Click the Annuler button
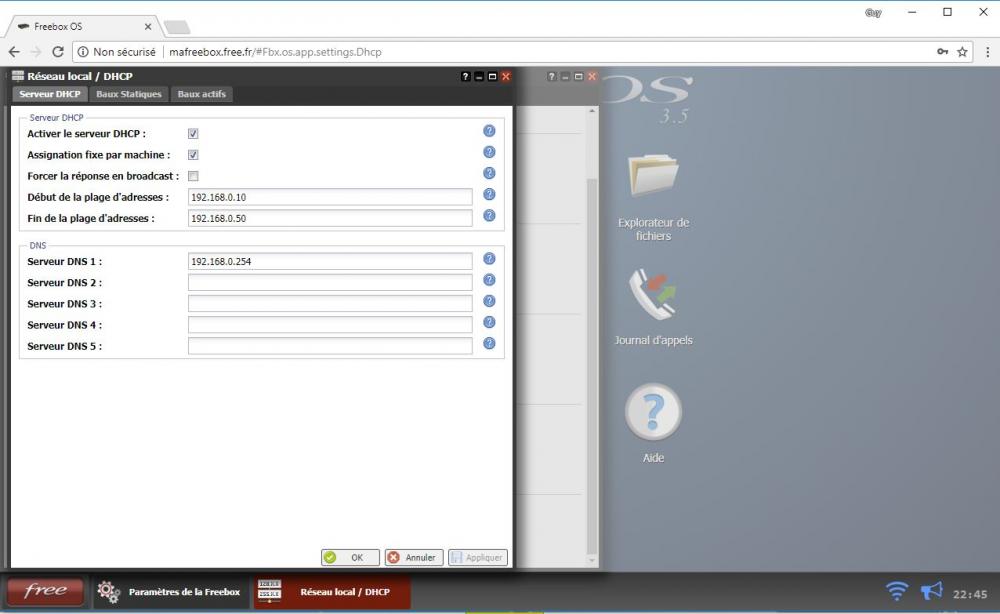This screenshot has width=1000, height=614. click(414, 557)
